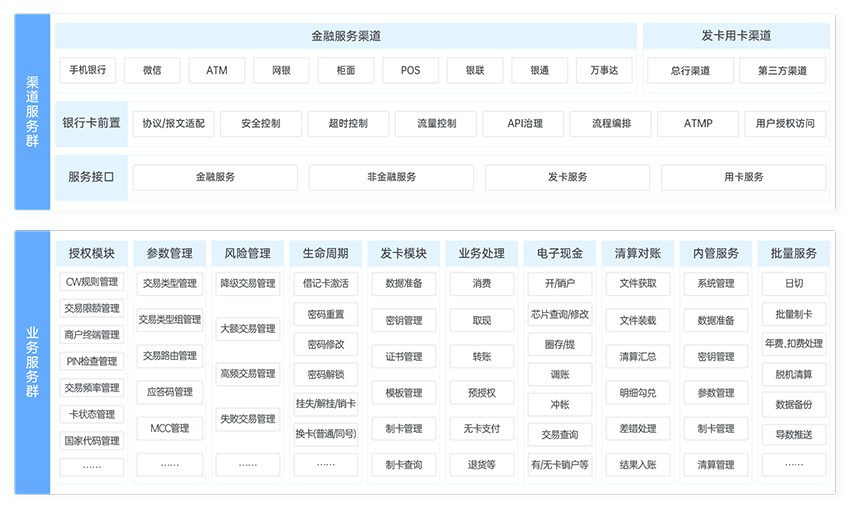Click the 差错处理 box

(x=638, y=429)
